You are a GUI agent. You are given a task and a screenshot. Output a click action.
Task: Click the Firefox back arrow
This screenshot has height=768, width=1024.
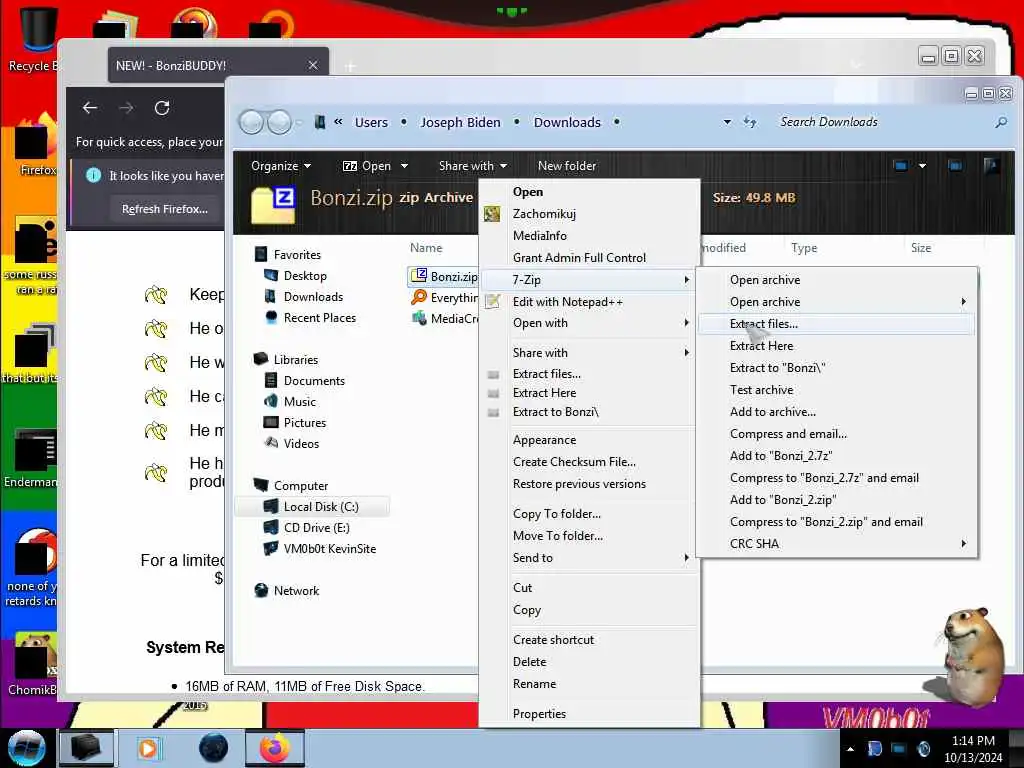pos(90,108)
